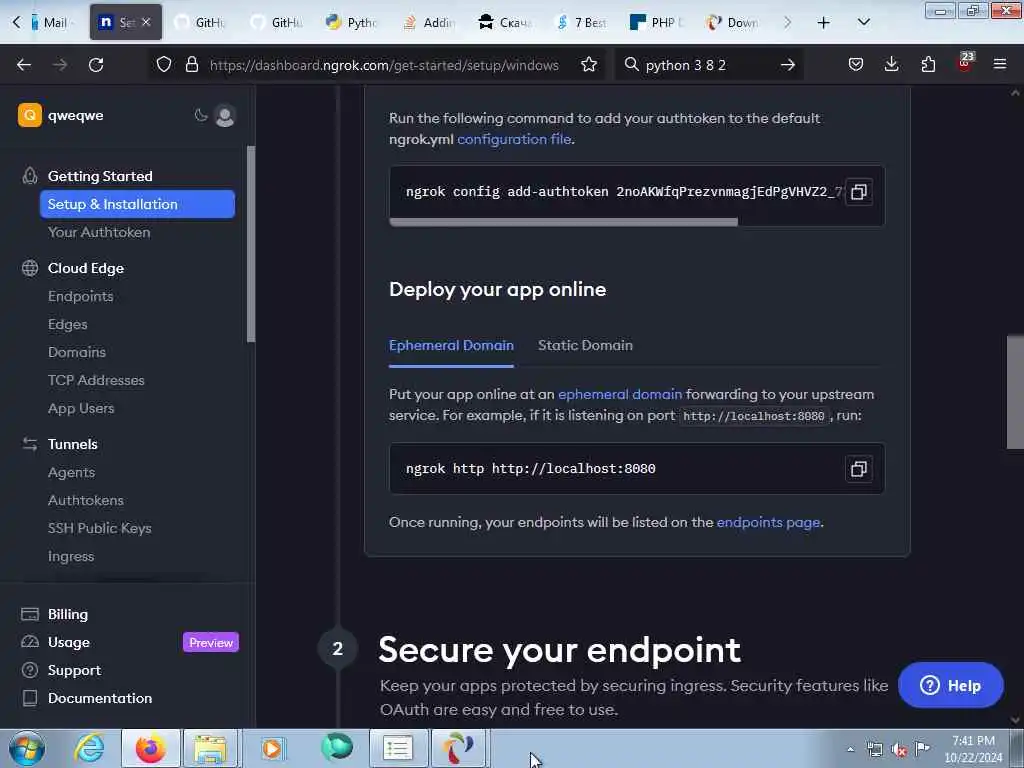Screen dimensions: 1024x768
Task: Follow the configuration file link
Action: click(x=514, y=139)
